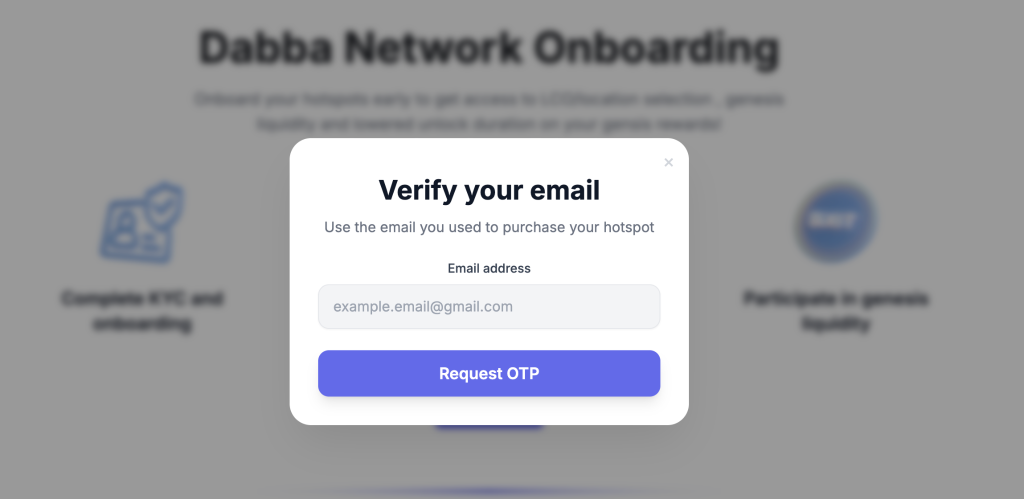The width and height of the screenshot is (1024, 499).
Task: Click the "Email address" field label
Action: point(488,268)
